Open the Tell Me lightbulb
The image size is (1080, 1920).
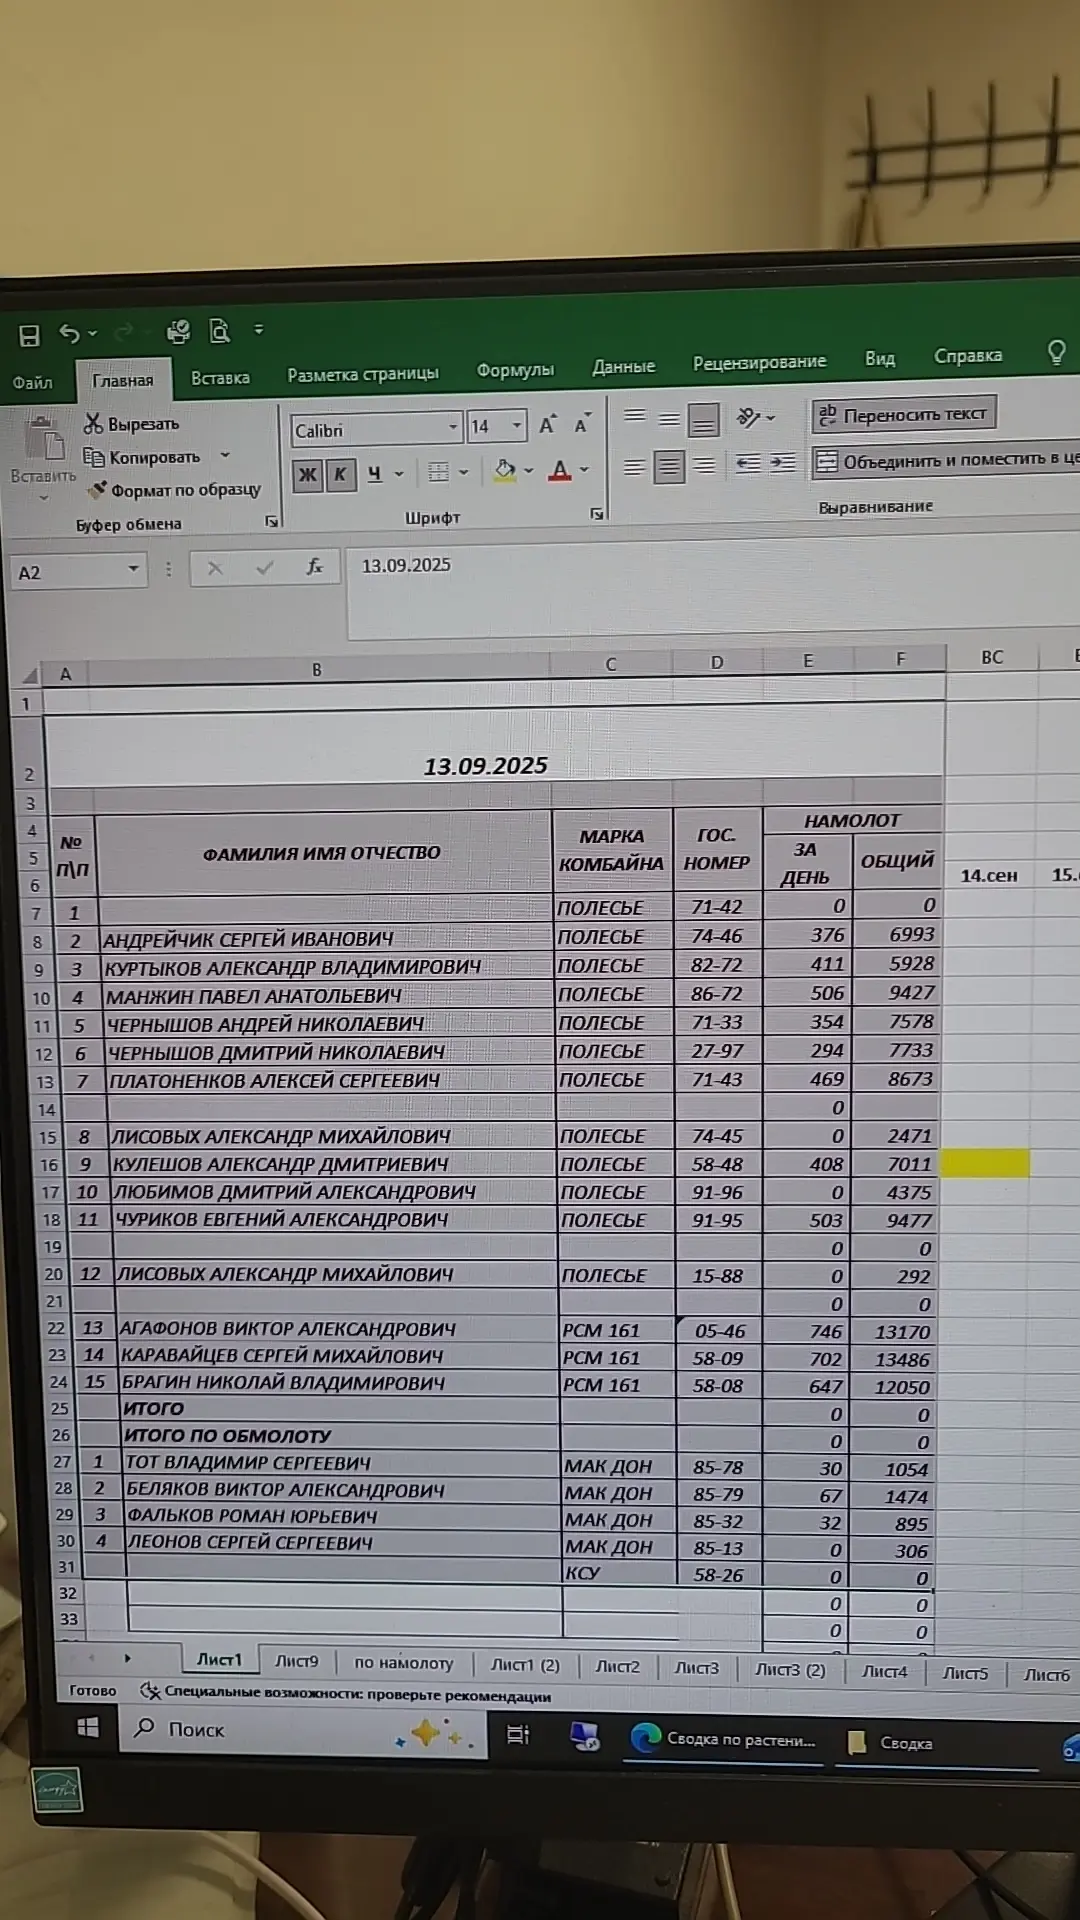[1056, 352]
